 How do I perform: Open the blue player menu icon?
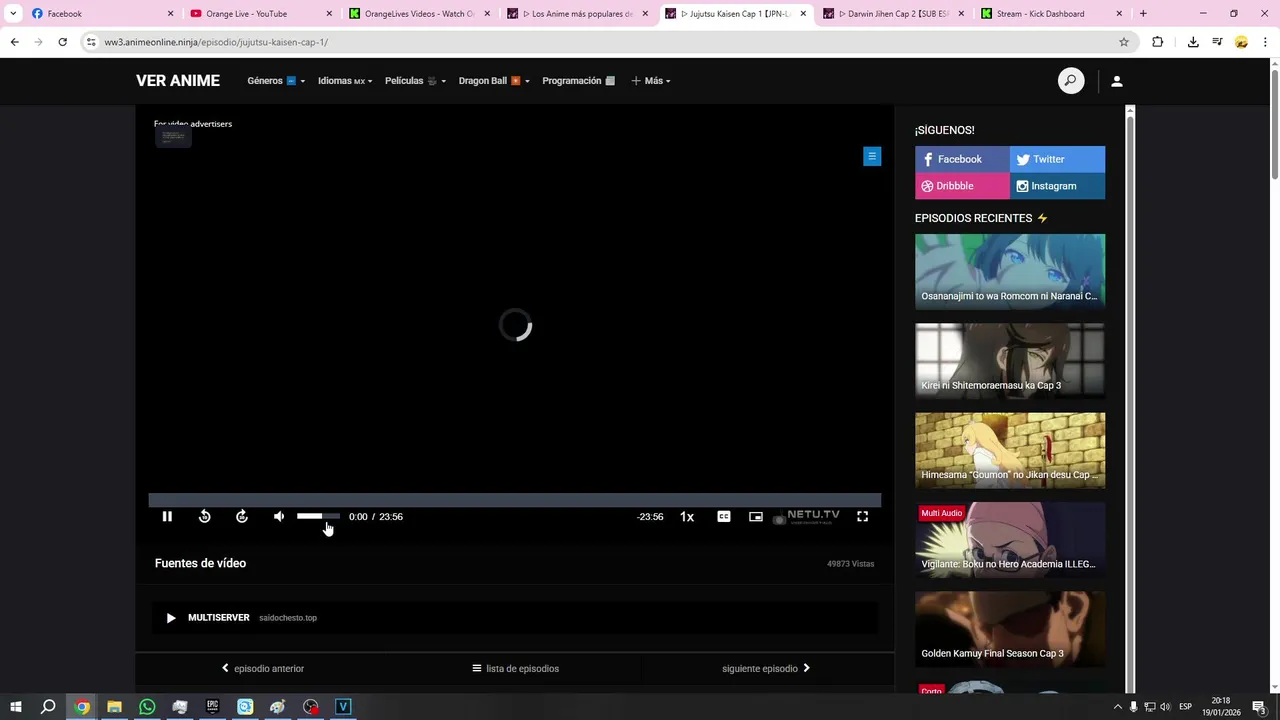pos(872,156)
